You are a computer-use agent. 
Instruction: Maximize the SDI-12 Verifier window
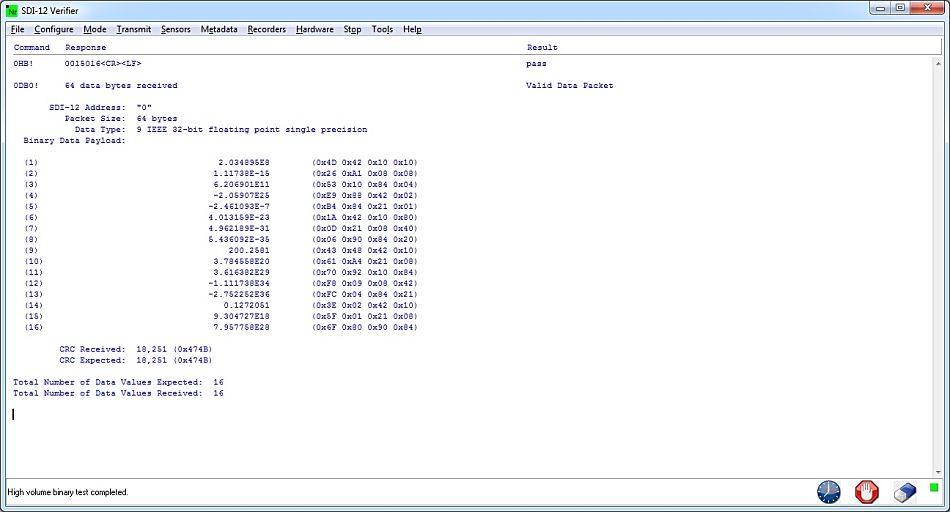tap(900, 8)
